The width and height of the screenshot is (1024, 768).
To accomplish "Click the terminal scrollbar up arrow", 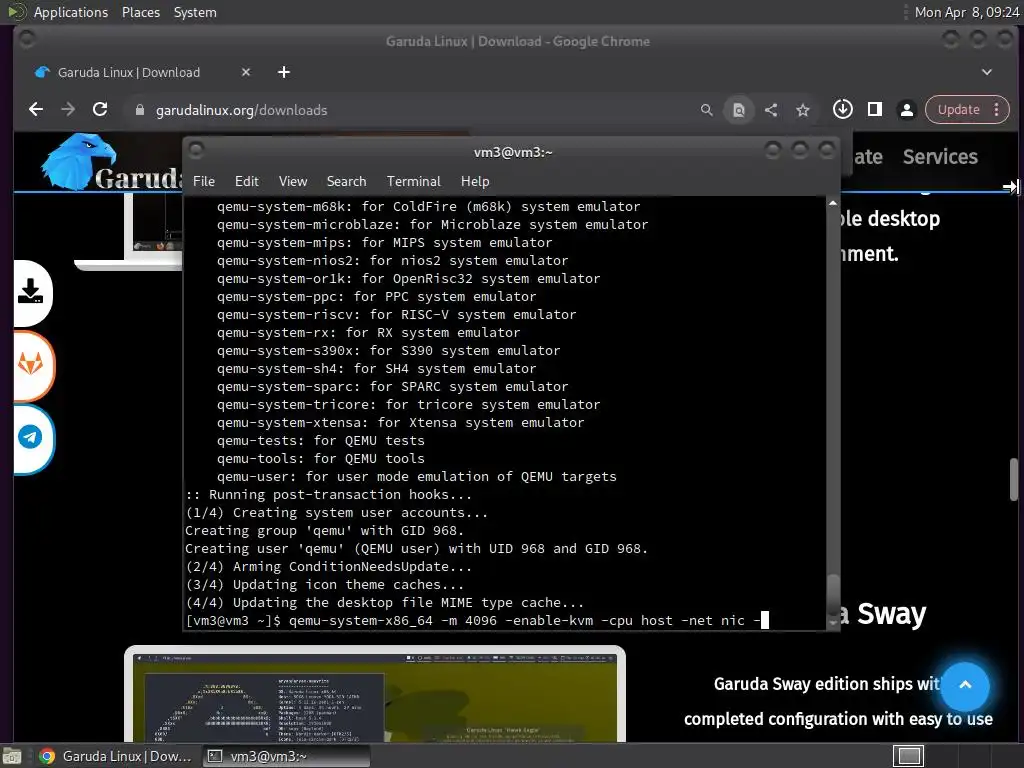I will point(833,203).
